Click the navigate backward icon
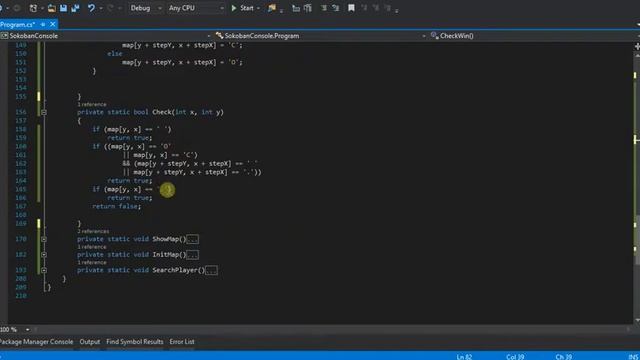The width and height of the screenshot is (640, 360). (2, 8)
